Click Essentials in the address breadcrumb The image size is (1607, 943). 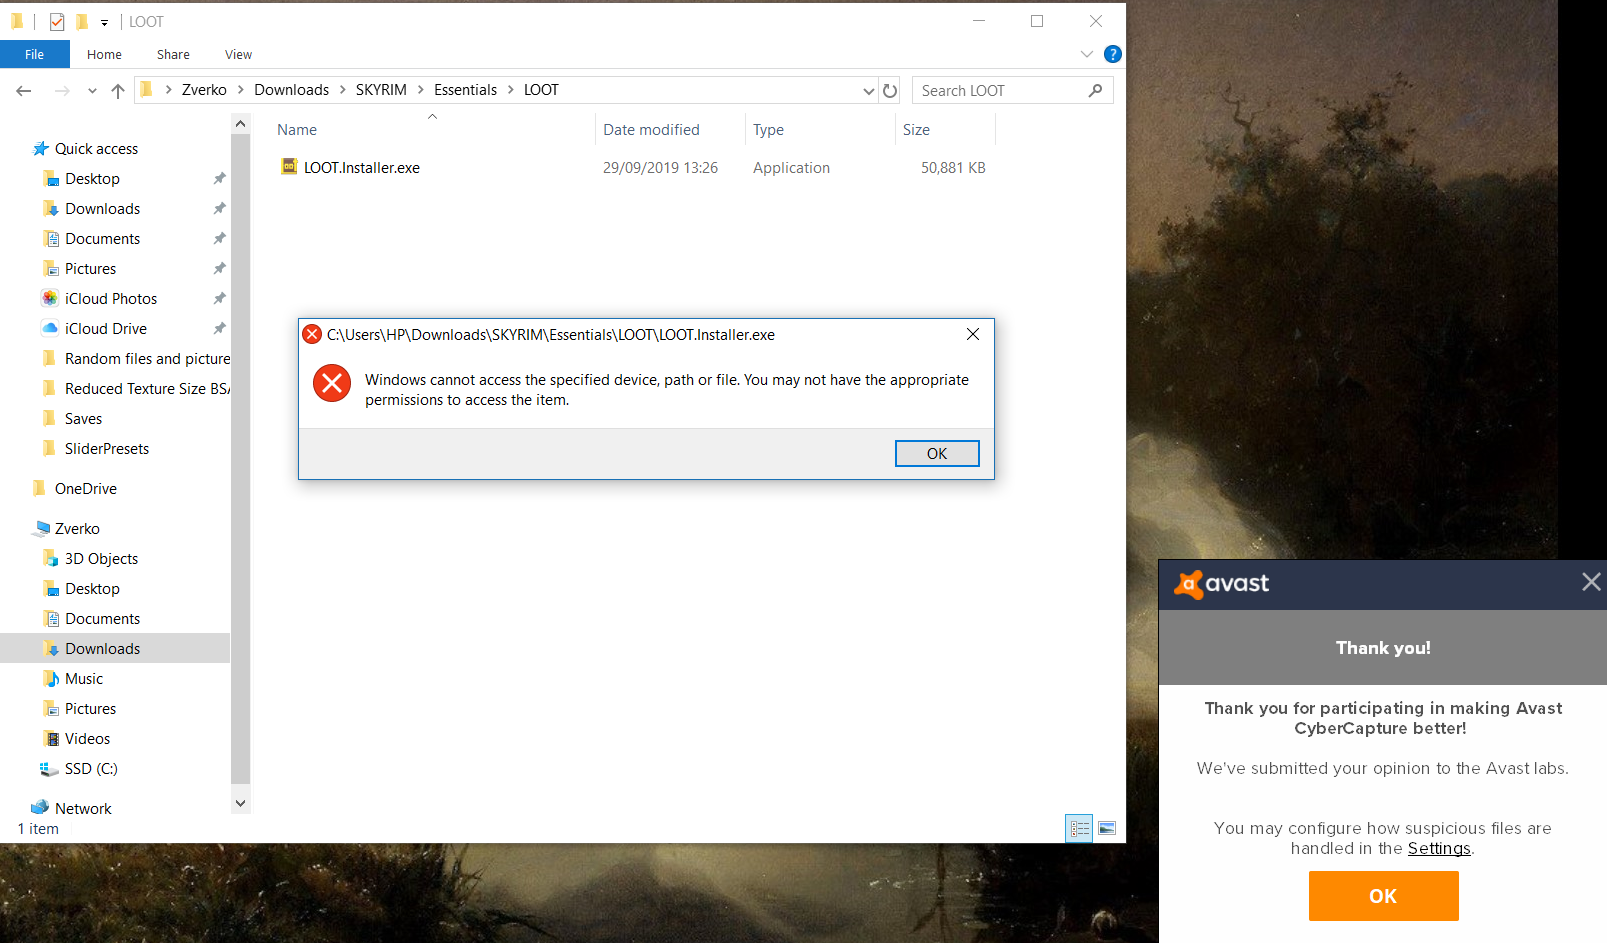(465, 90)
